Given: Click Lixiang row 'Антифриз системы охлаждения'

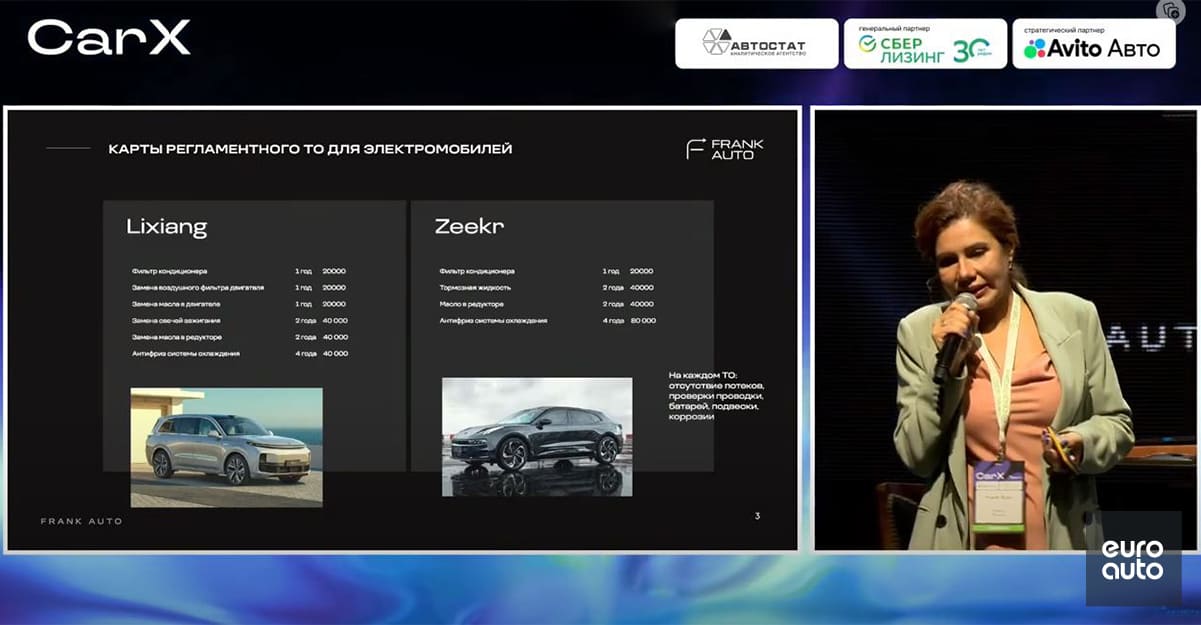Looking at the screenshot, I should click(240, 353).
